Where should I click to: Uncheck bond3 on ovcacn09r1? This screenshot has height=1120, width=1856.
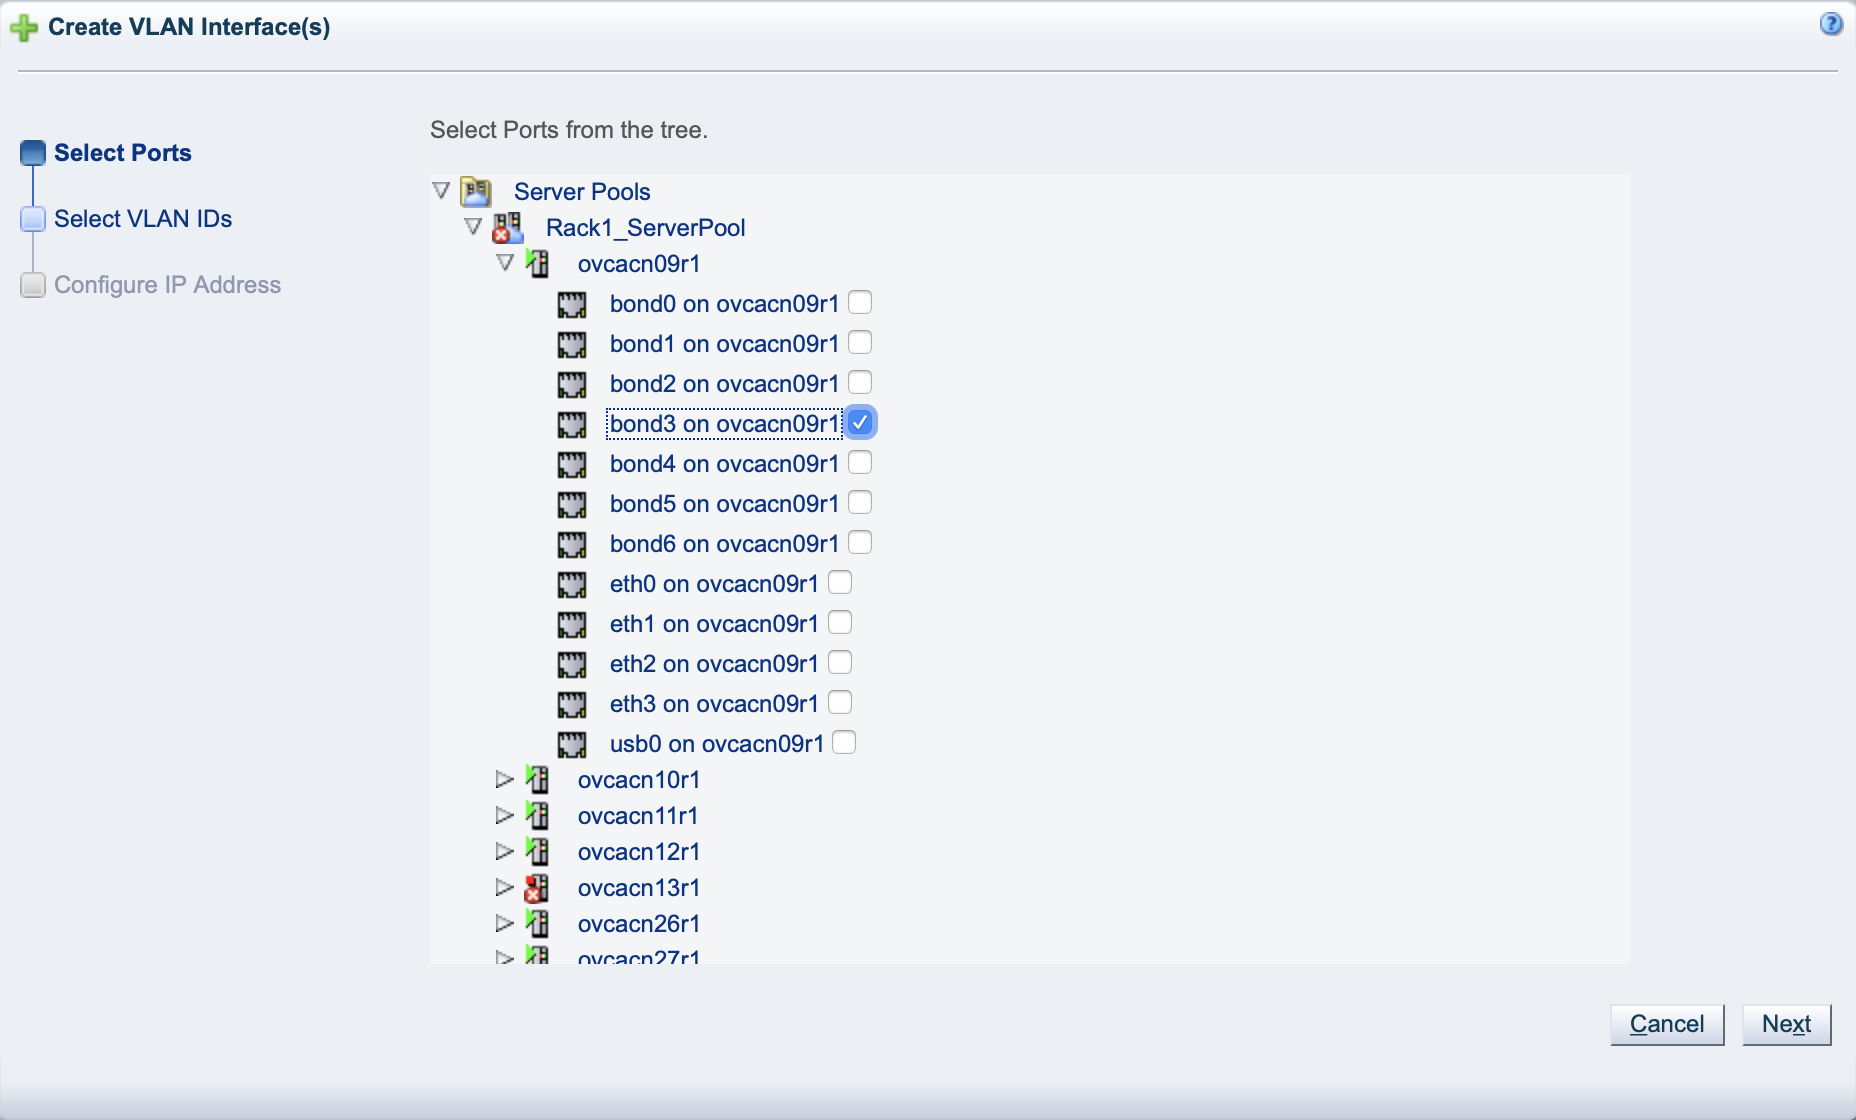862,422
